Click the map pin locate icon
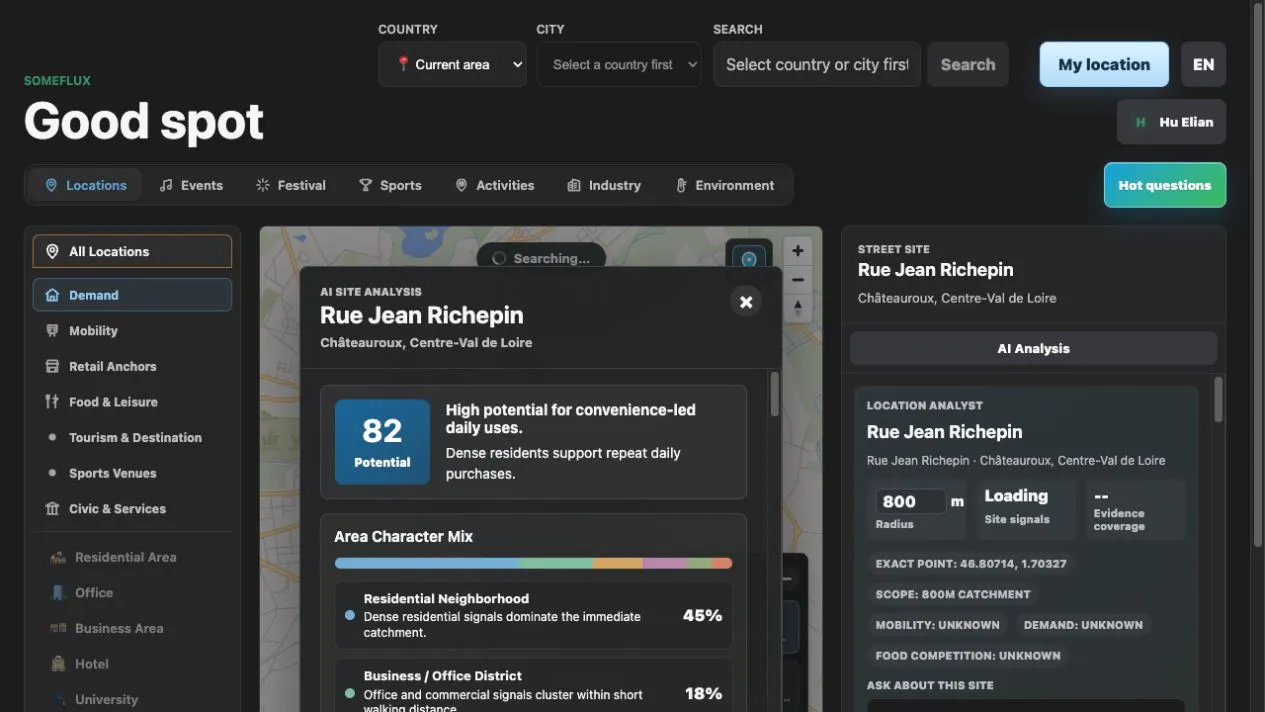 [x=748, y=259]
